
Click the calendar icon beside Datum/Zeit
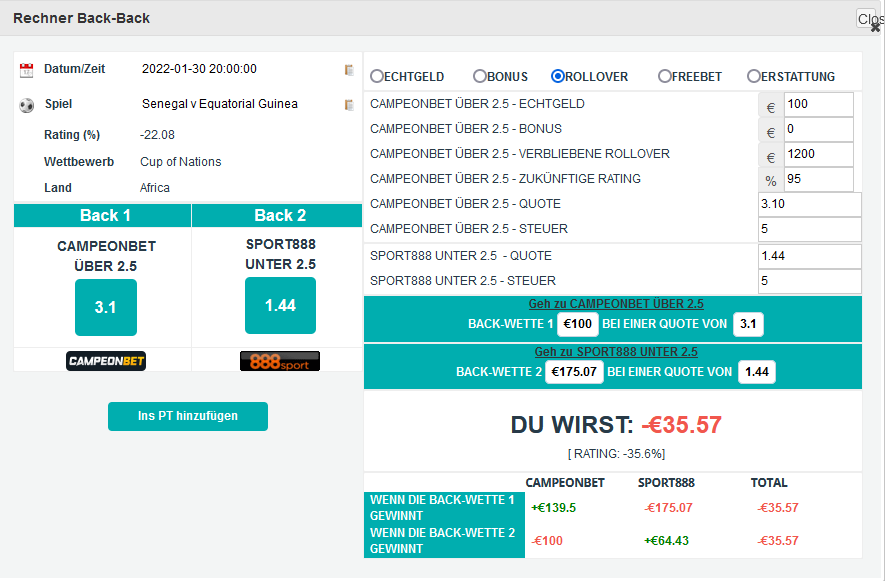pos(27,70)
